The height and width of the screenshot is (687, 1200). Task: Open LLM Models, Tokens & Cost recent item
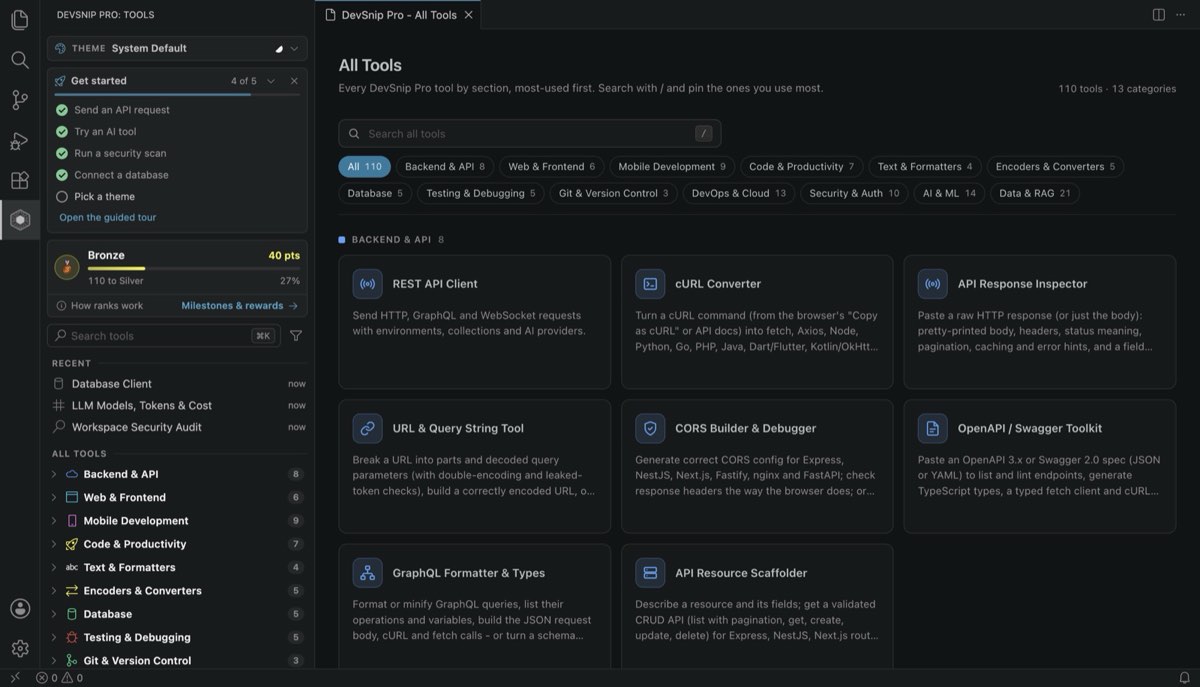coord(178,405)
